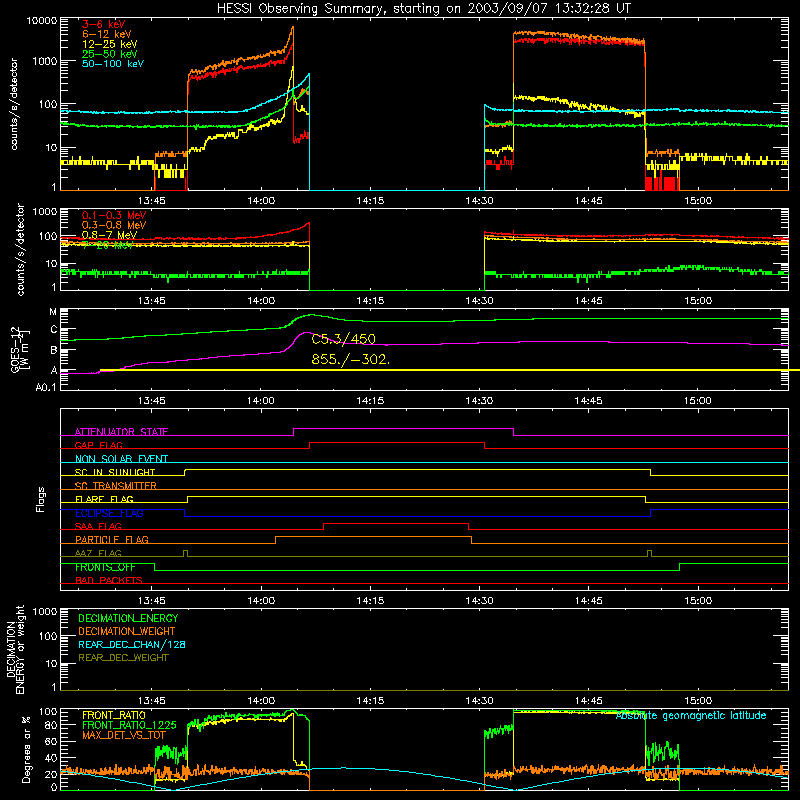
Task: Click the 10000 tick on top panel axis
Action: point(42,21)
